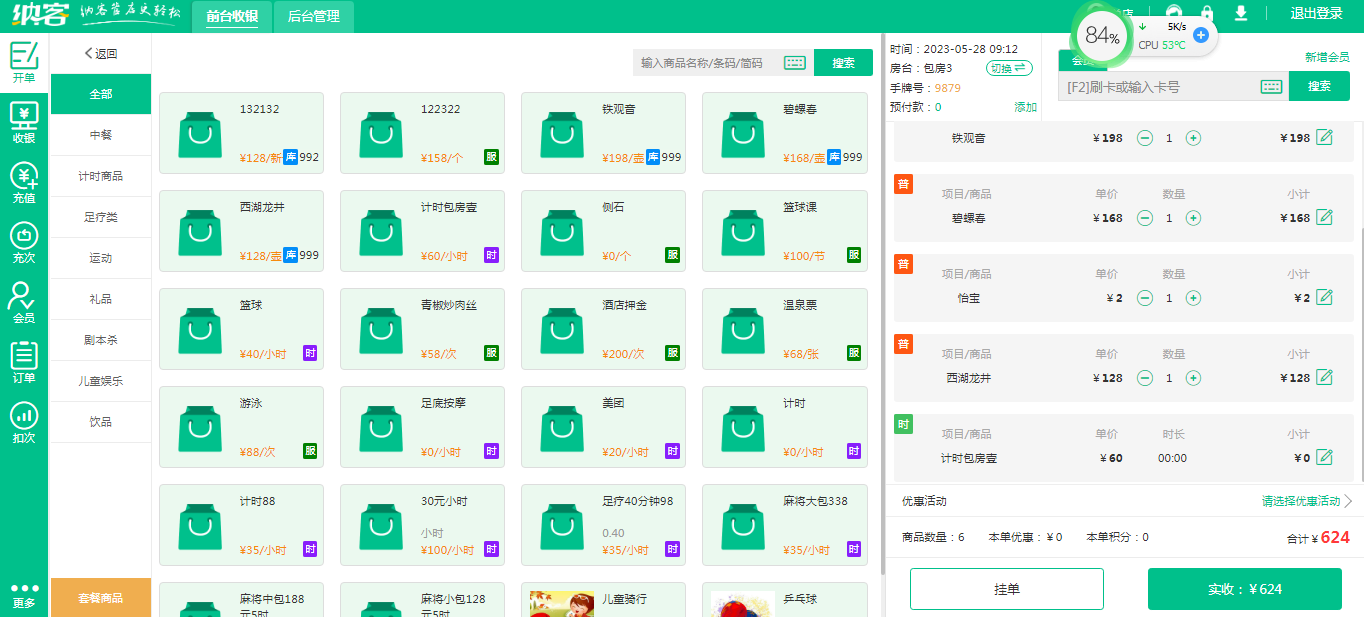
Task: Select the 足疗类 category
Action: point(100,217)
